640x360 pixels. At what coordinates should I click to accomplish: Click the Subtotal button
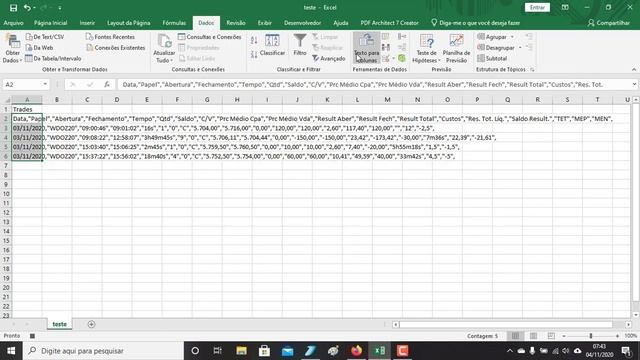(x=492, y=58)
